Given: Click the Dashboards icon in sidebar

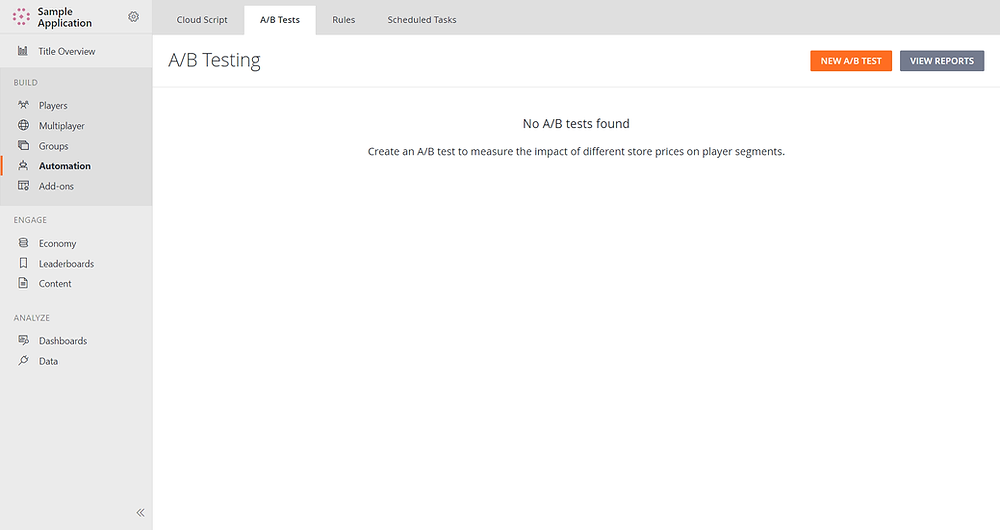Looking at the screenshot, I should pos(24,340).
